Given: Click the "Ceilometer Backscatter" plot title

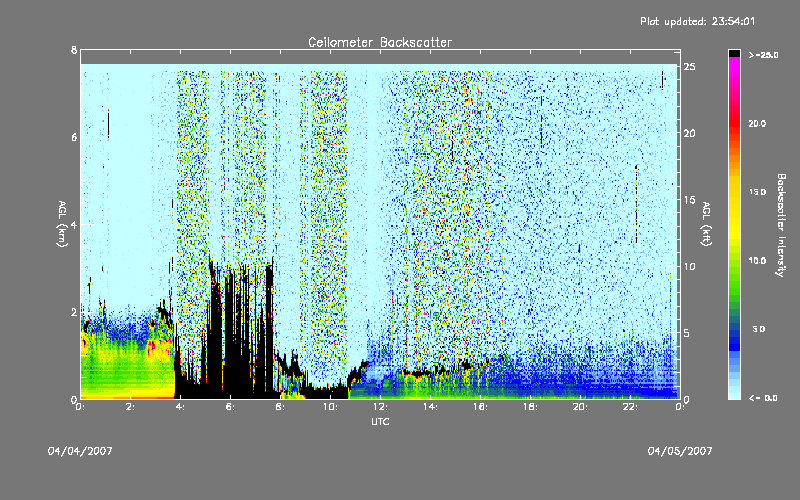Looking at the screenshot, I should (x=380, y=42).
